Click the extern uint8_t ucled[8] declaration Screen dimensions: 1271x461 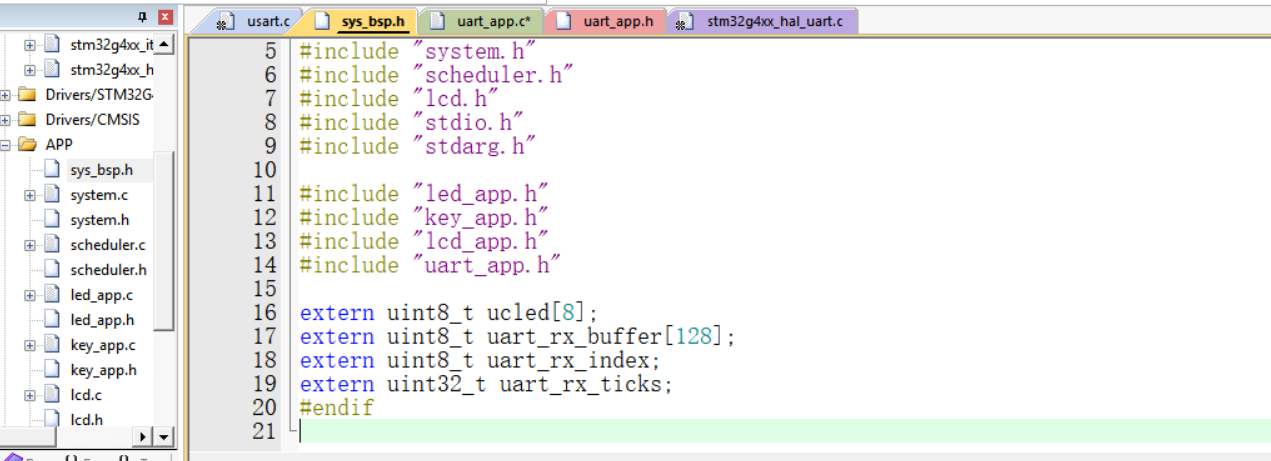449,313
